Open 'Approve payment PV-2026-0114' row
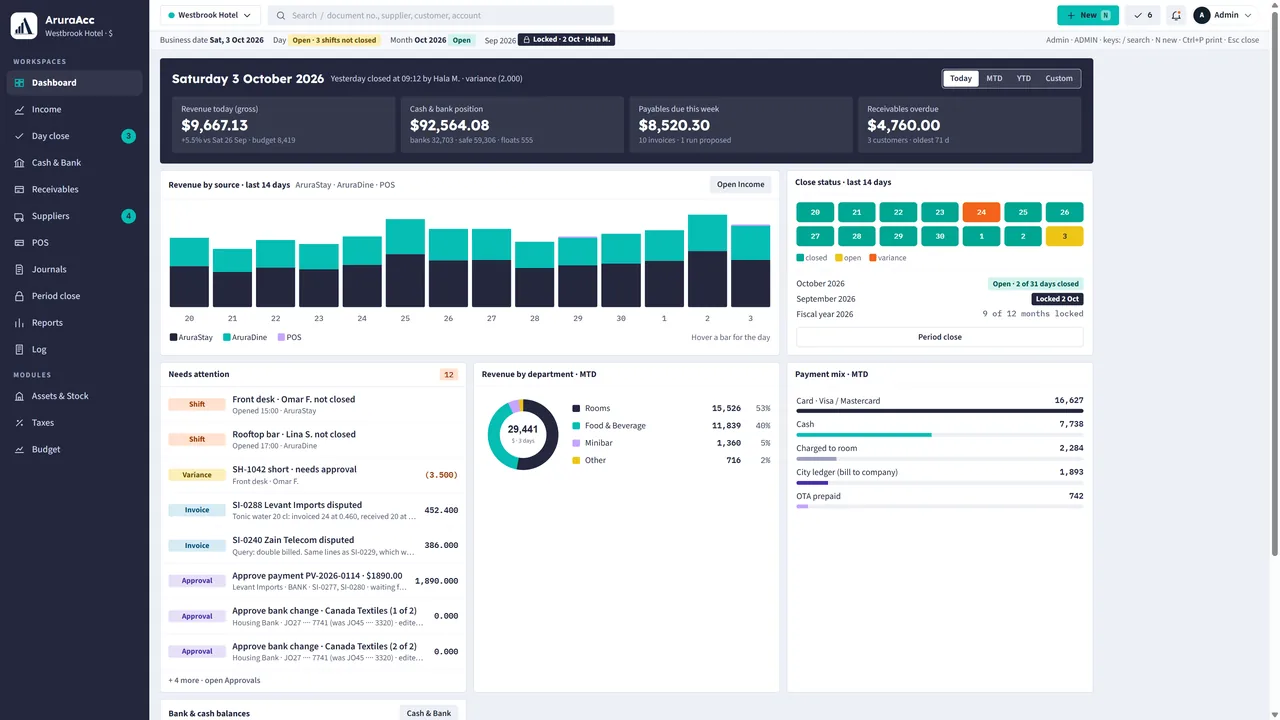The image size is (1280, 720). pos(313,581)
